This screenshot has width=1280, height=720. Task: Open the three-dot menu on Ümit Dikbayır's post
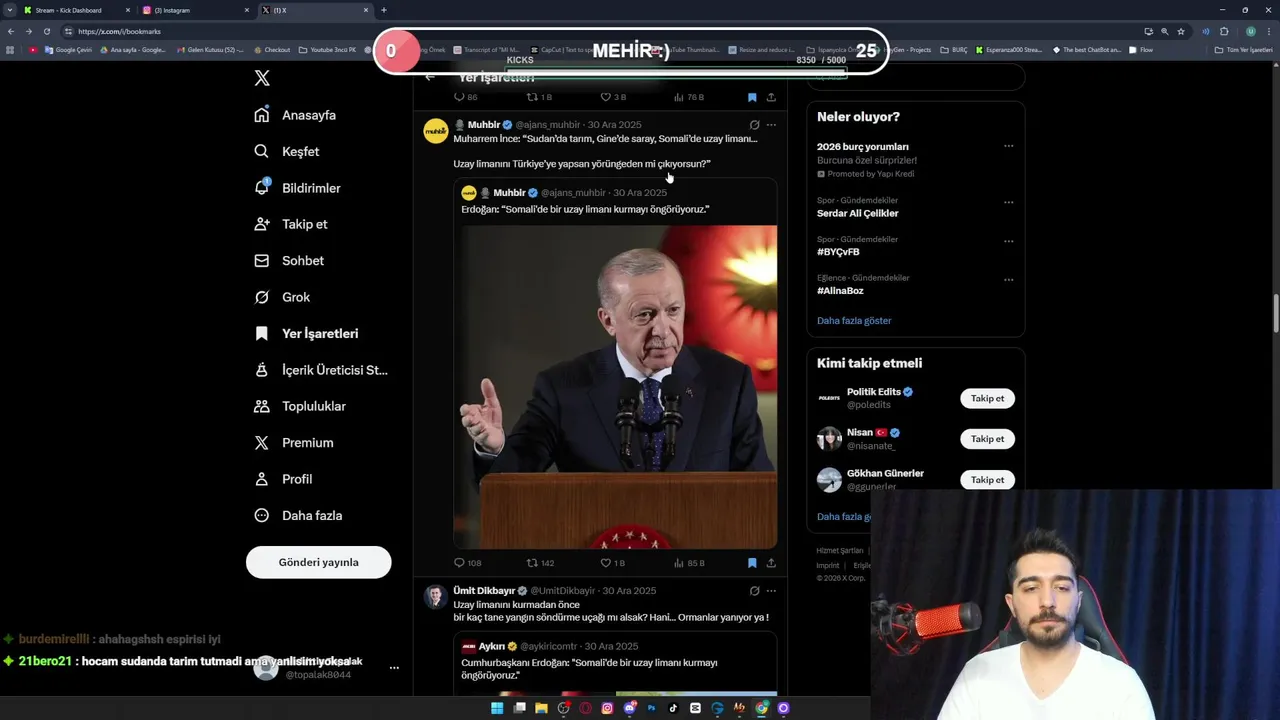tap(771, 591)
